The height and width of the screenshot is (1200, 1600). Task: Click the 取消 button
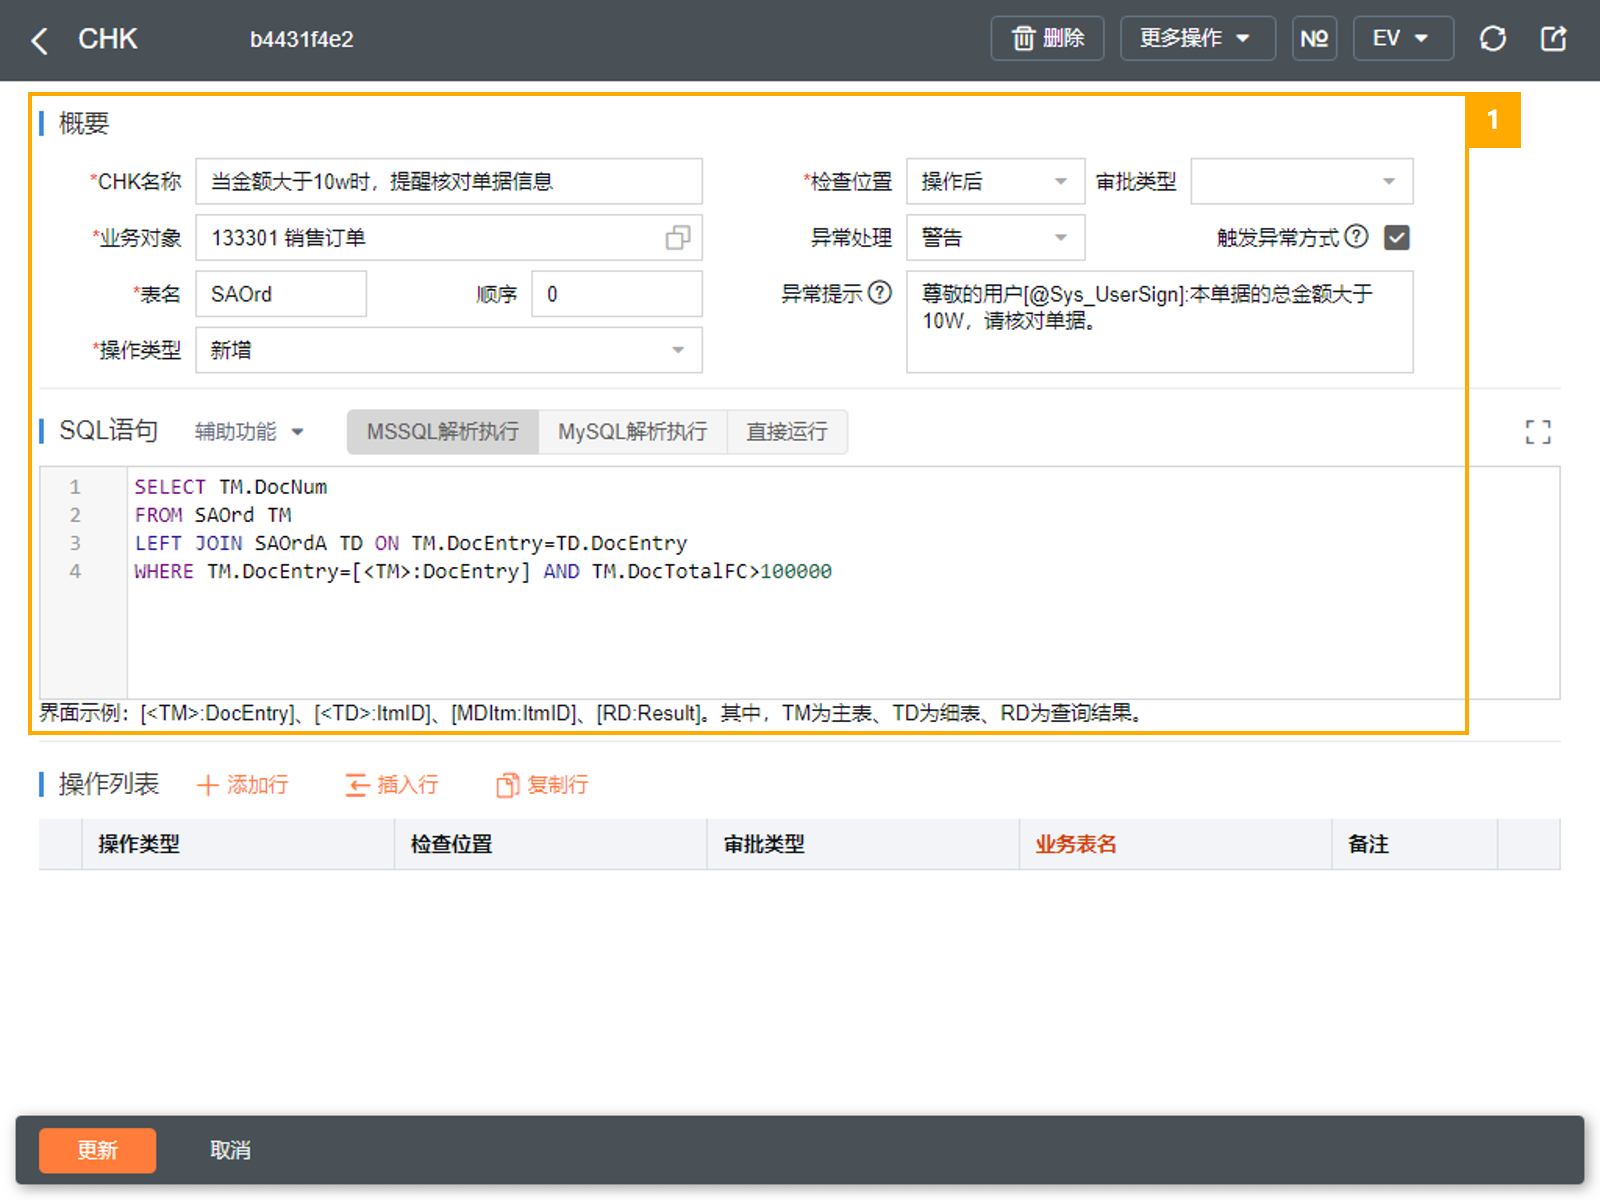pyautogui.click(x=230, y=1150)
